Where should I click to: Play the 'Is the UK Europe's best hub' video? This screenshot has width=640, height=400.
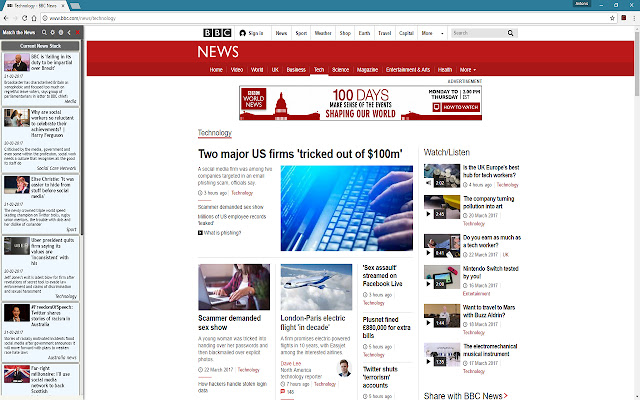(x=442, y=175)
